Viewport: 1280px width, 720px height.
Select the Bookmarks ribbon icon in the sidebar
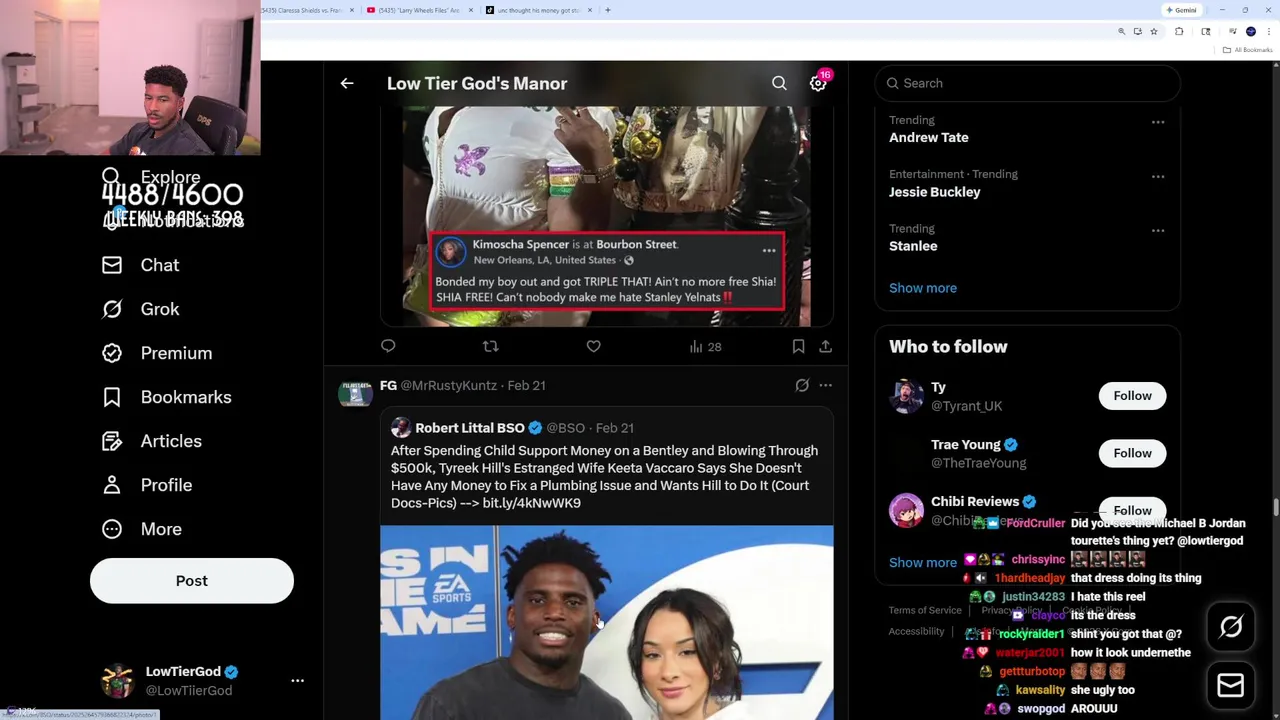[112, 397]
